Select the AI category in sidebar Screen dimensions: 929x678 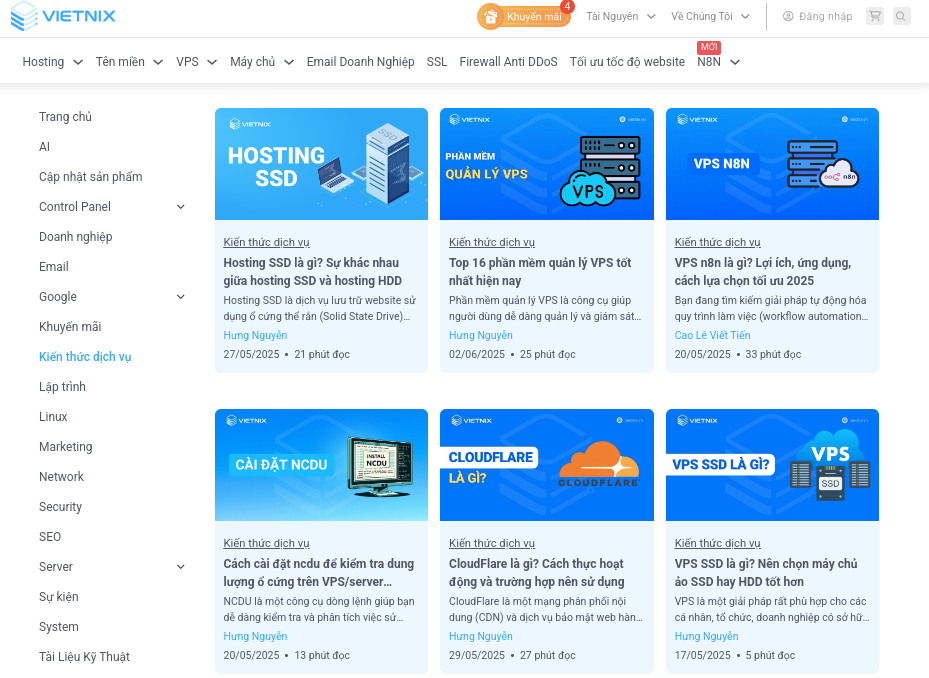pyautogui.click(x=44, y=146)
